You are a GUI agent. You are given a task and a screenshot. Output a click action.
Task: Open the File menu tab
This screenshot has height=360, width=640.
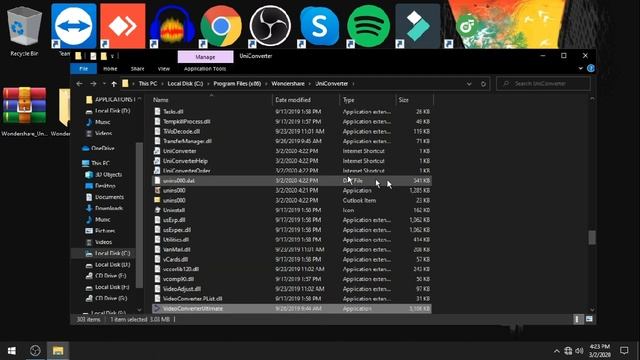pyautogui.click(x=84, y=69)
